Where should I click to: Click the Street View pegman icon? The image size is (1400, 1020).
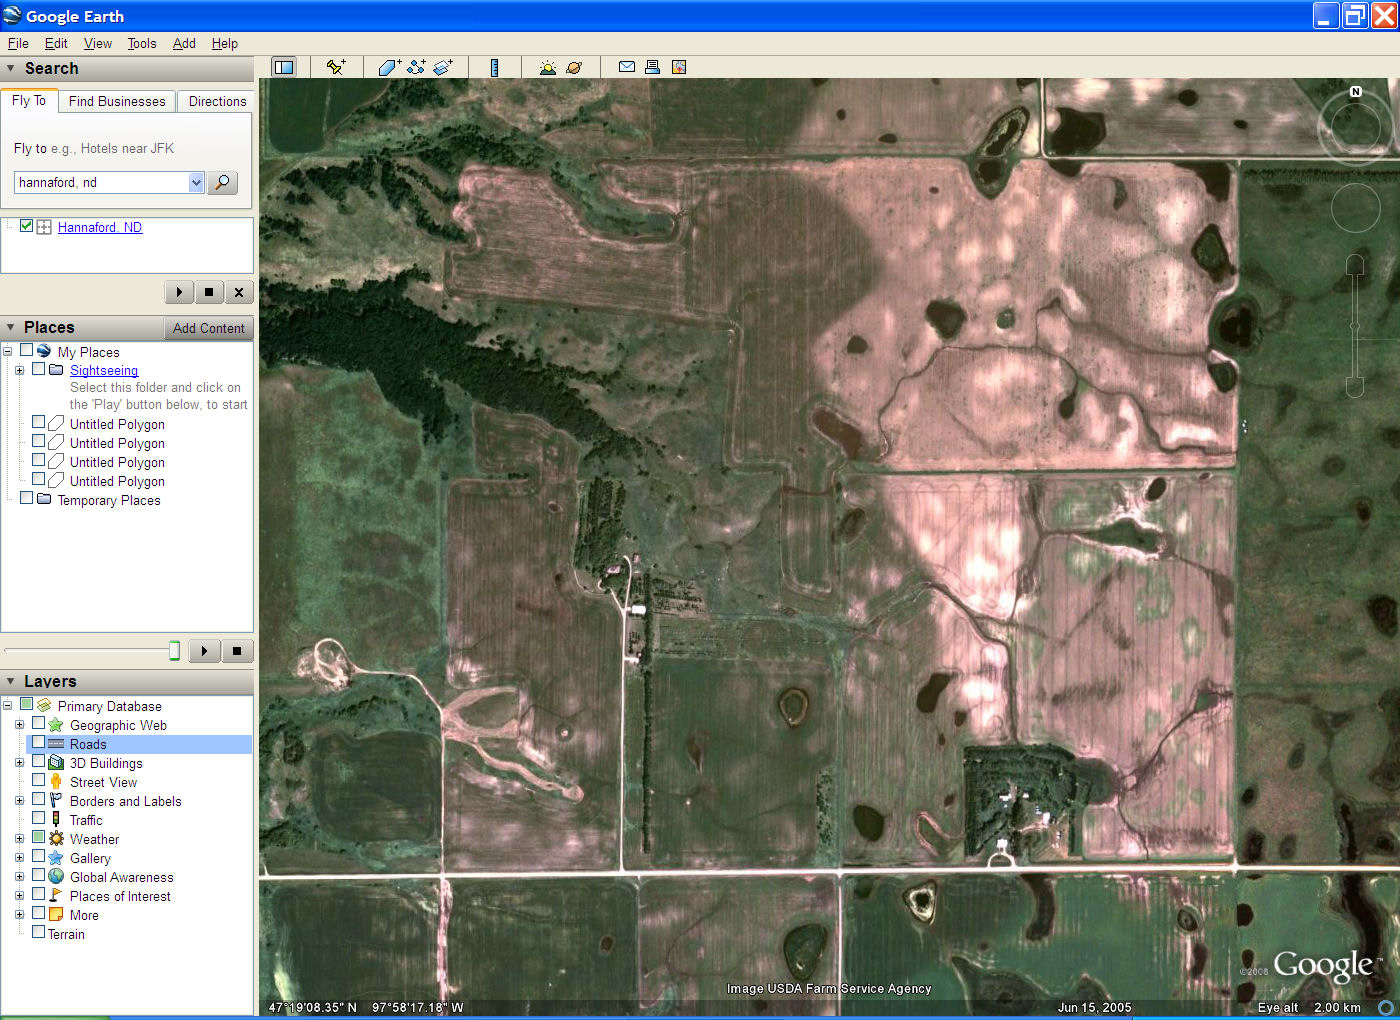click(56, 782)
